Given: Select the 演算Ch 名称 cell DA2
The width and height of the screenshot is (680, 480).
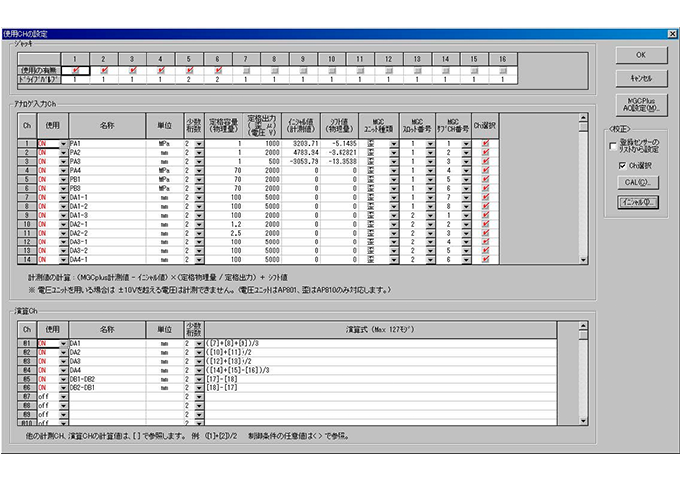Looking at the screenshot, I should click(107, 353).
